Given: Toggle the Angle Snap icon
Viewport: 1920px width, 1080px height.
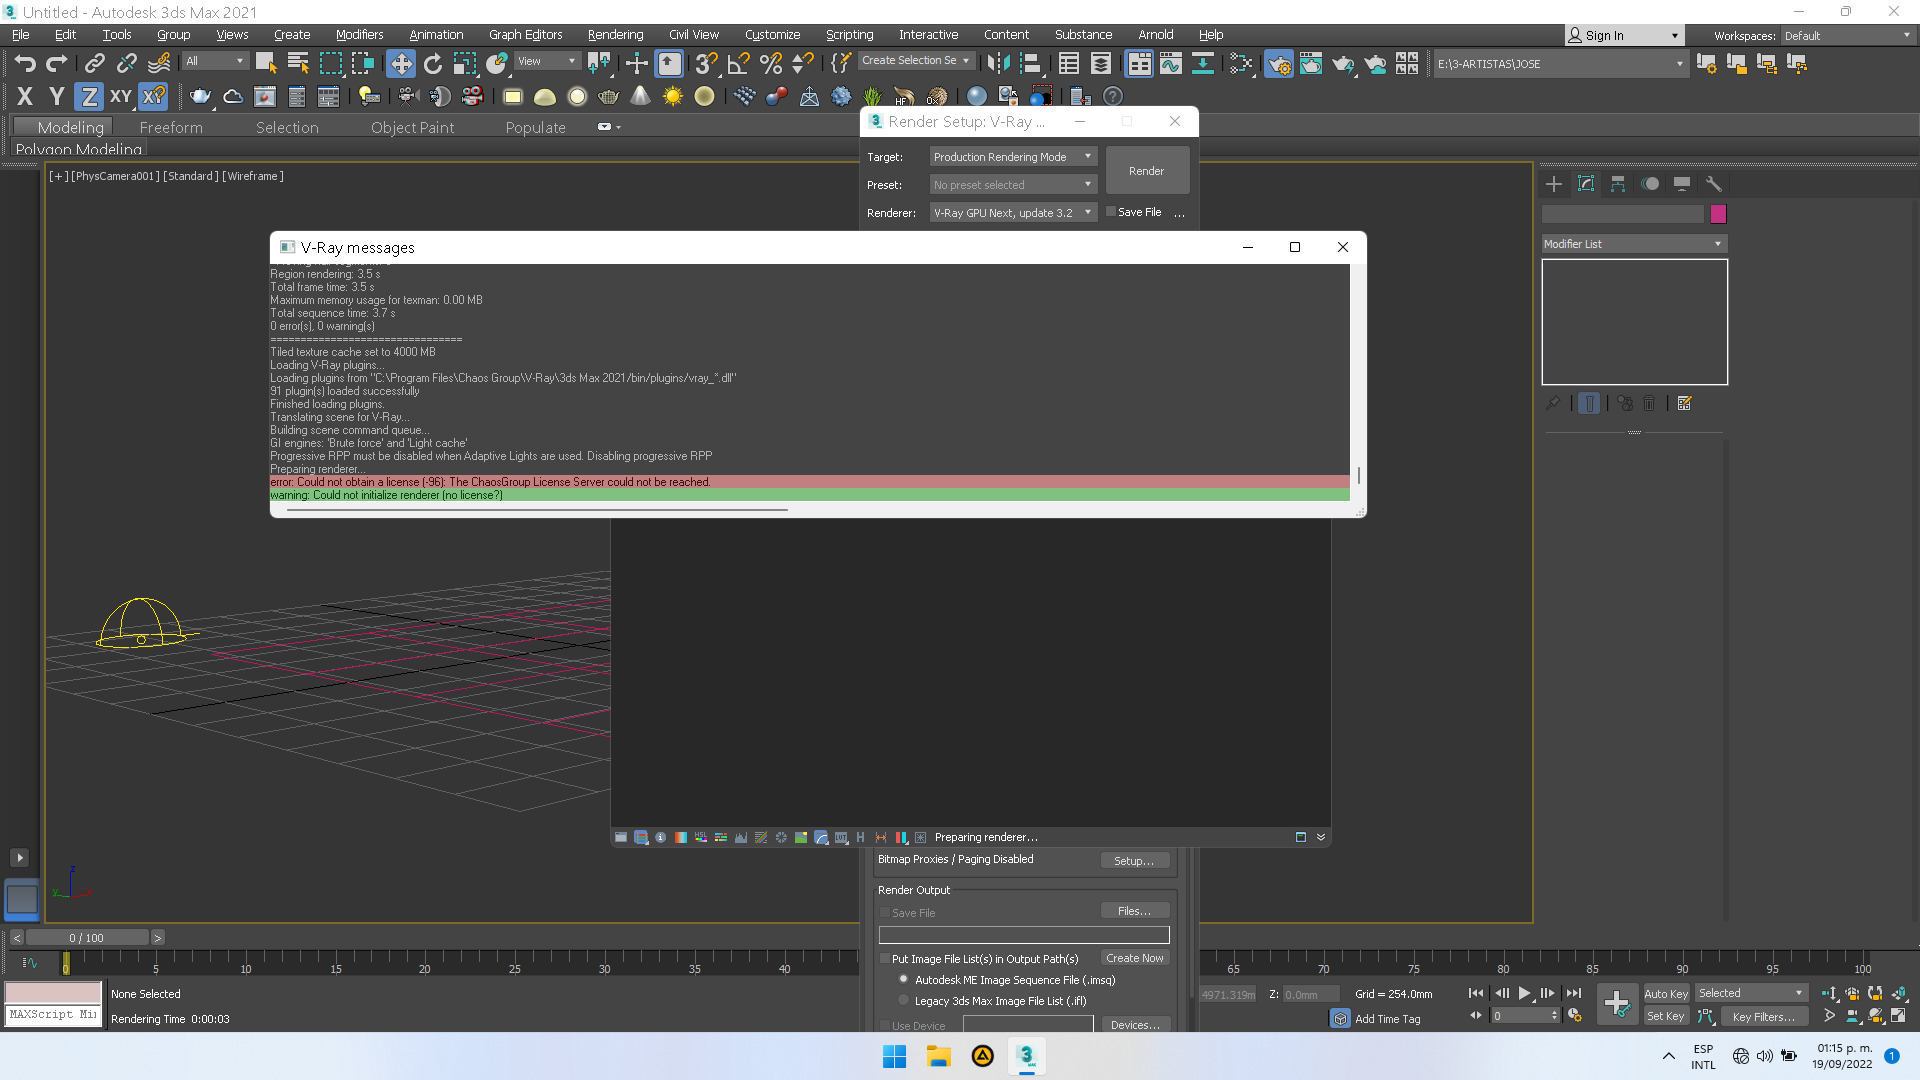Looking at the screenshot, I should pyautogui.click(x=738, y=64).
